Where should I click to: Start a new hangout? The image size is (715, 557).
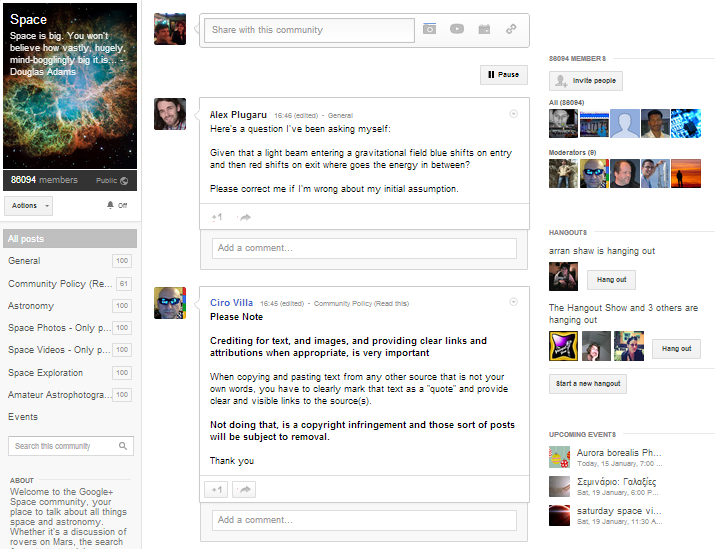click(588, 384)
